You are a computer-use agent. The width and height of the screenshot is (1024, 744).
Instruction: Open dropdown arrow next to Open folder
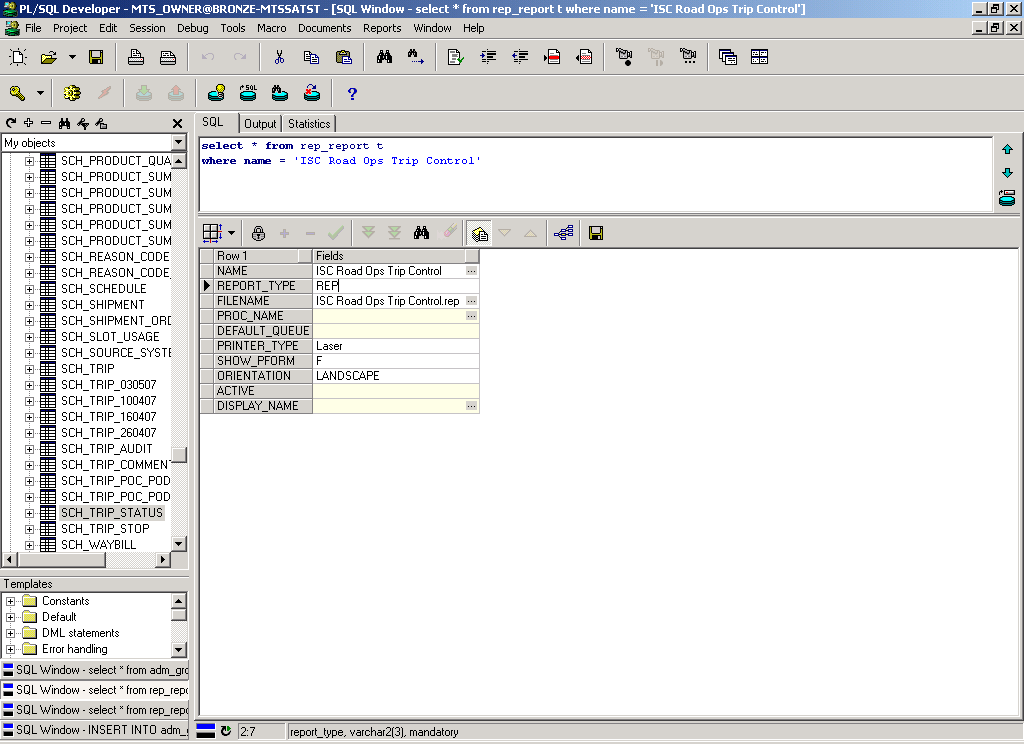pos(72,57)
